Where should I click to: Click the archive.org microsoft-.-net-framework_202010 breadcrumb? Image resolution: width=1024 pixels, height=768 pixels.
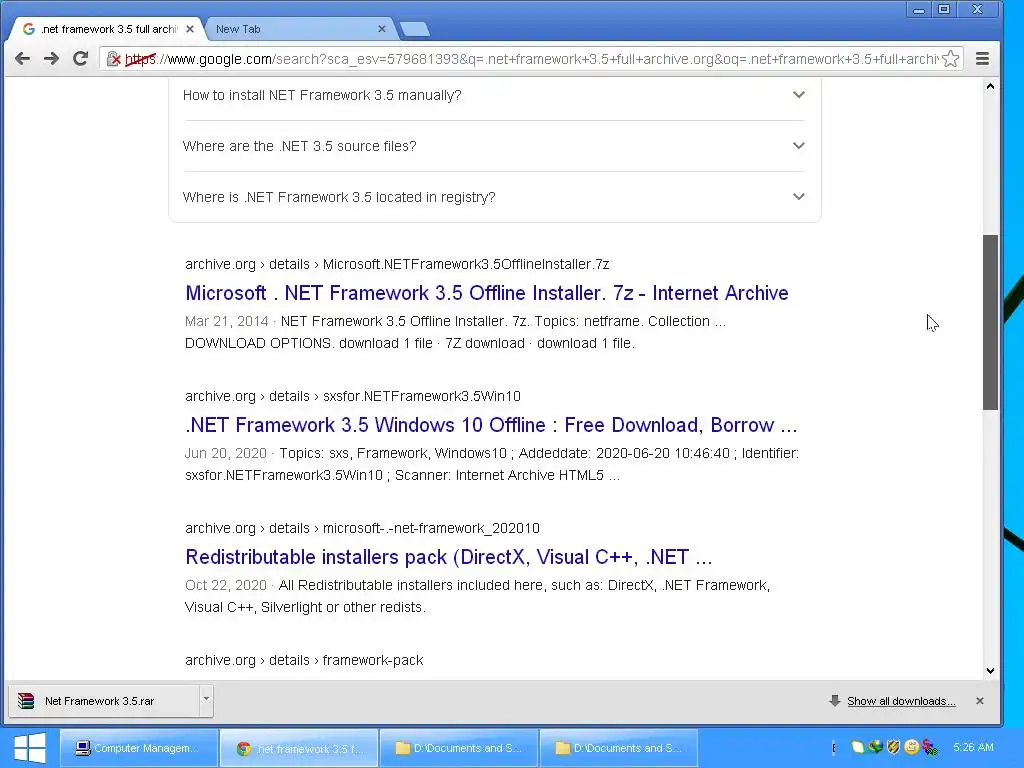(x=362, y=528)
